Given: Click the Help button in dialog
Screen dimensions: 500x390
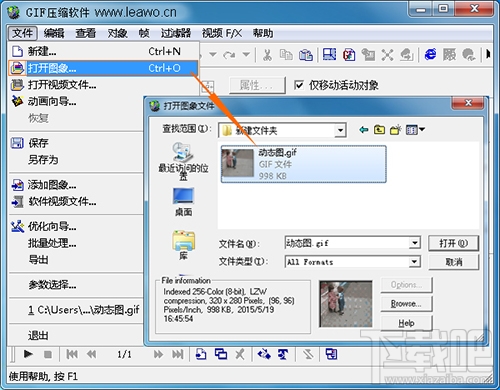Looking at the screenshot, I should [x=406, y=323].
